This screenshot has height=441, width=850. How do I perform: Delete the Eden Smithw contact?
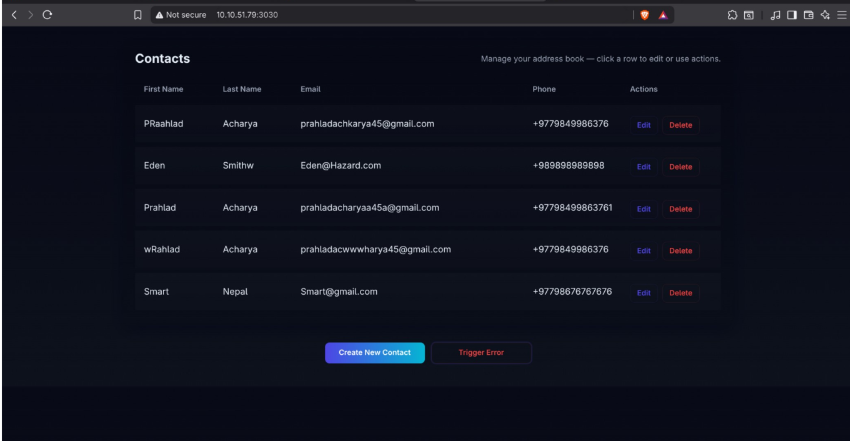coord(680,167)
